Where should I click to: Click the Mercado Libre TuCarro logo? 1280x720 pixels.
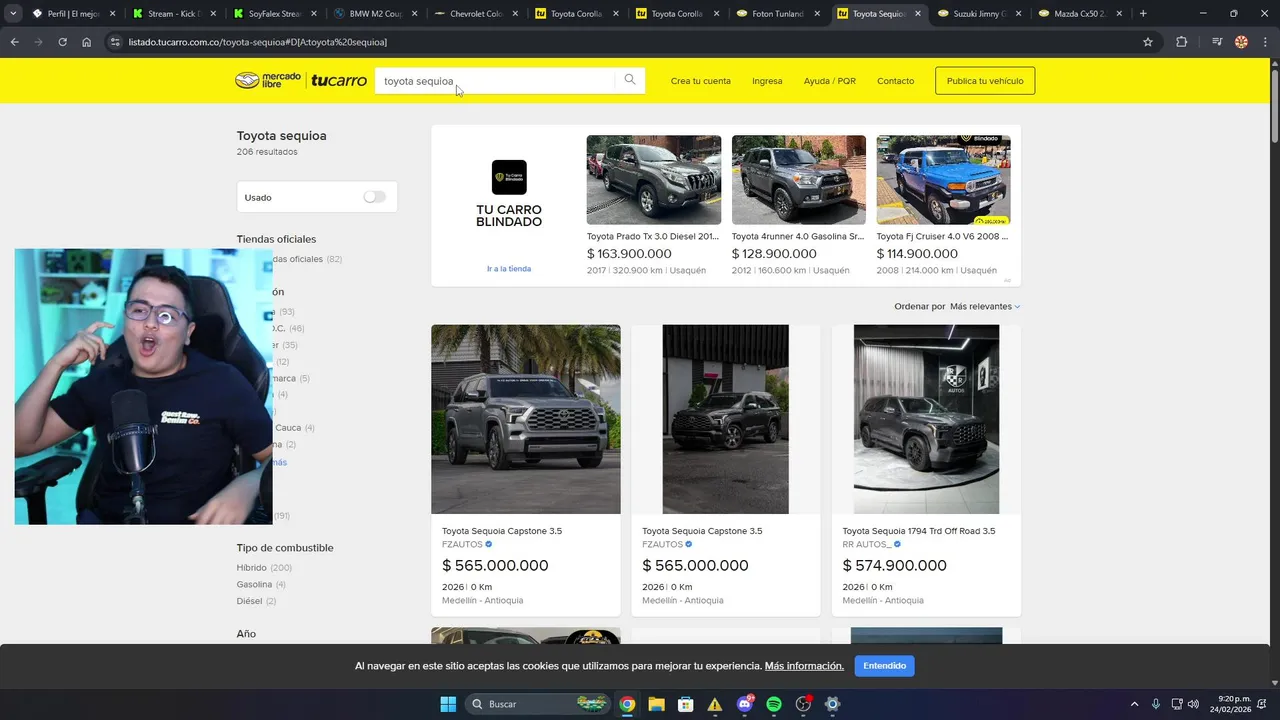tap(301, 81)
